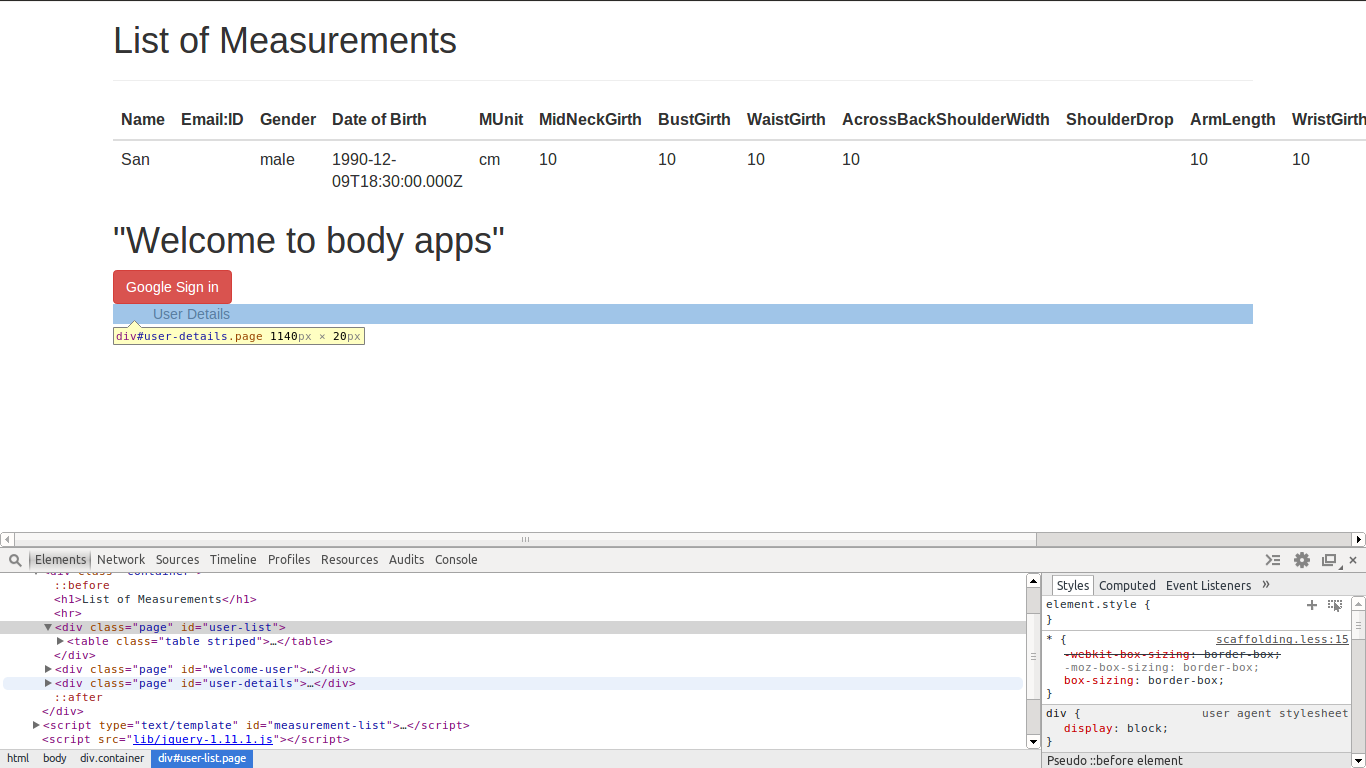Expand the table striped node

pos(60,641)
